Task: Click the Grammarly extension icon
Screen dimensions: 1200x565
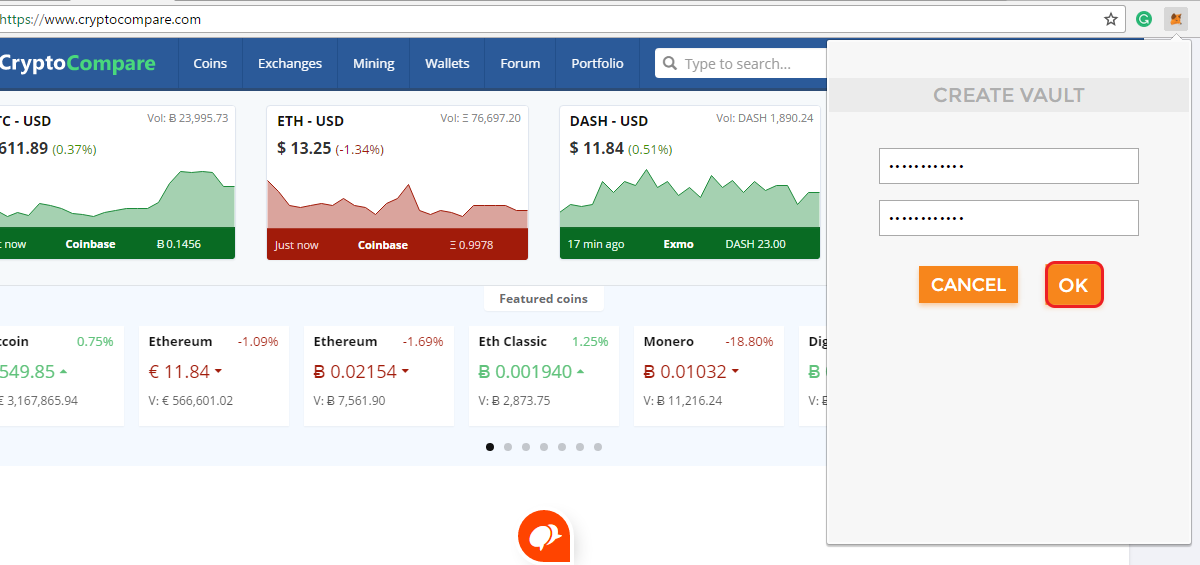Action: coord(1144,19)
